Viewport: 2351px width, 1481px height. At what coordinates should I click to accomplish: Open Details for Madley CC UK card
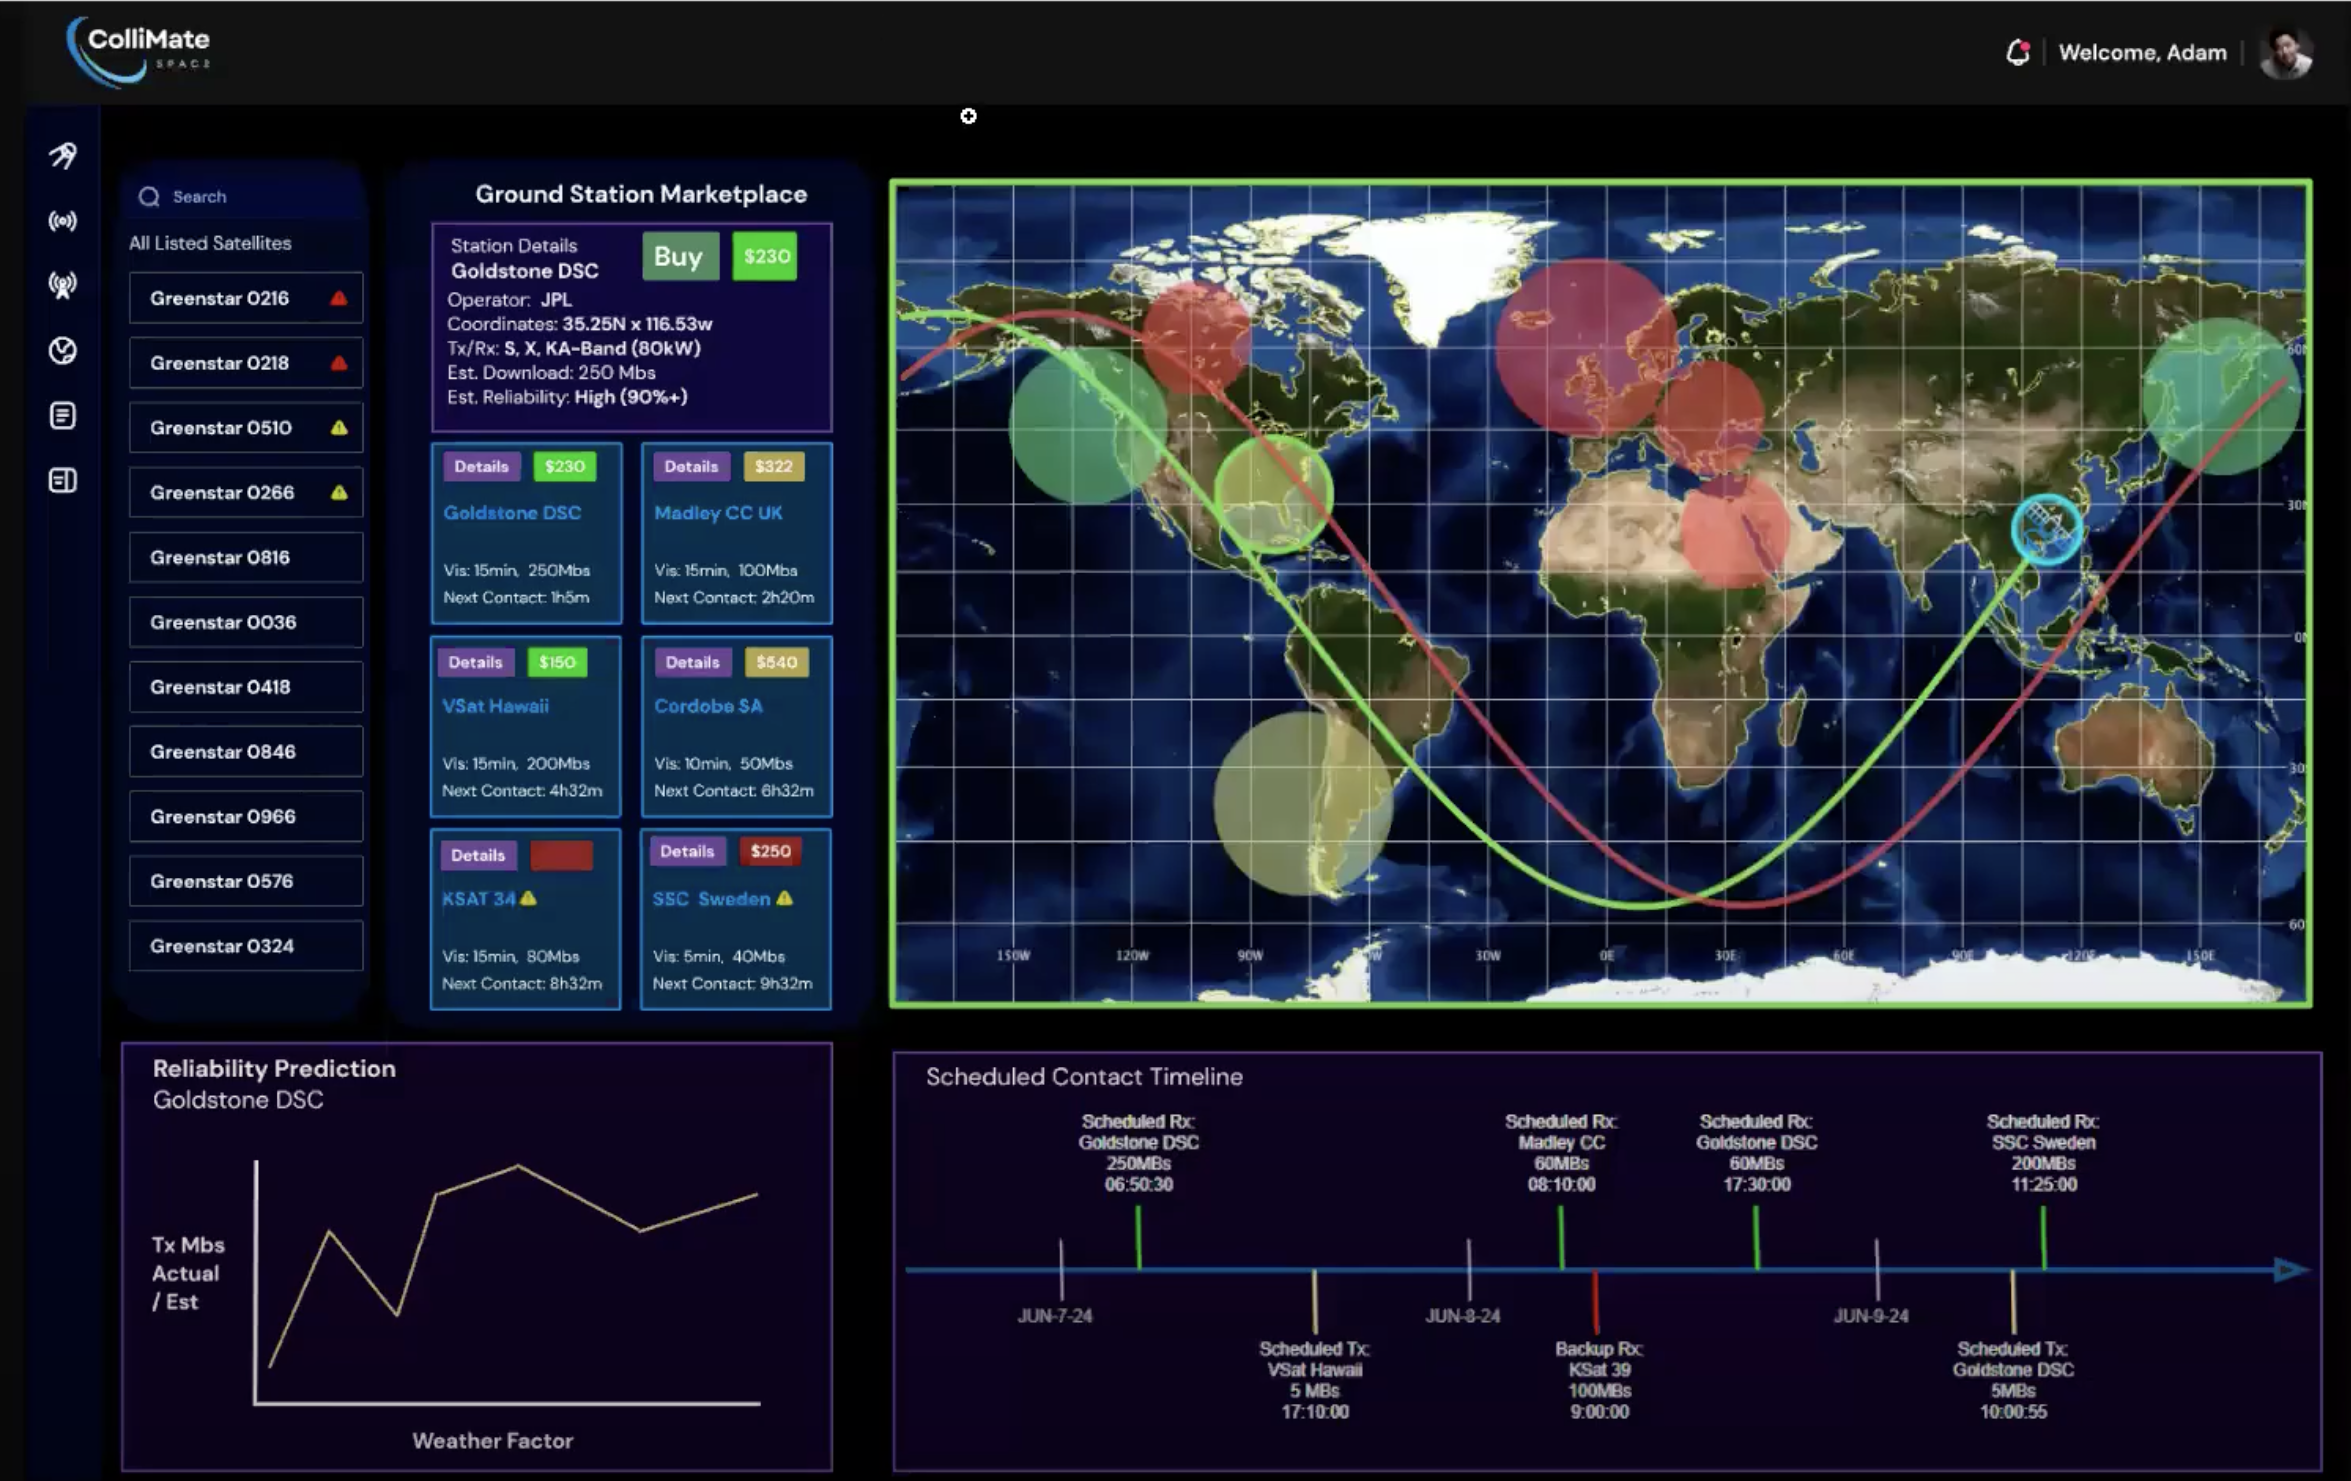point(691,467)
